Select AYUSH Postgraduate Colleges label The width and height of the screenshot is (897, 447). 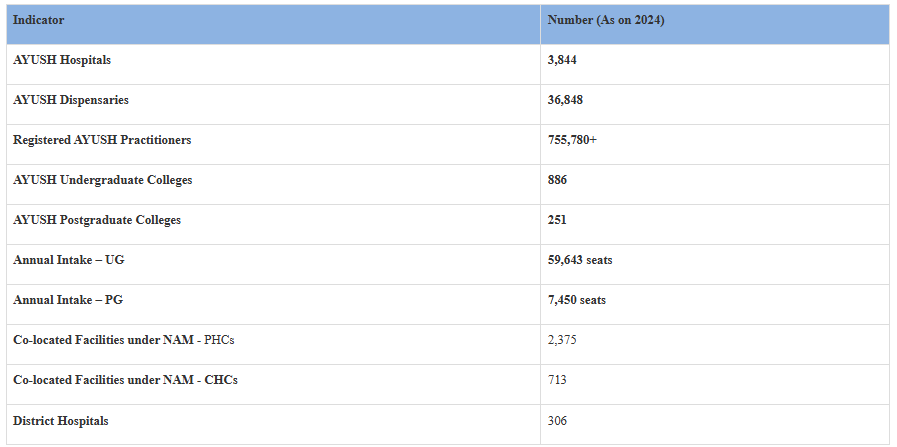(x=97, y=220)
